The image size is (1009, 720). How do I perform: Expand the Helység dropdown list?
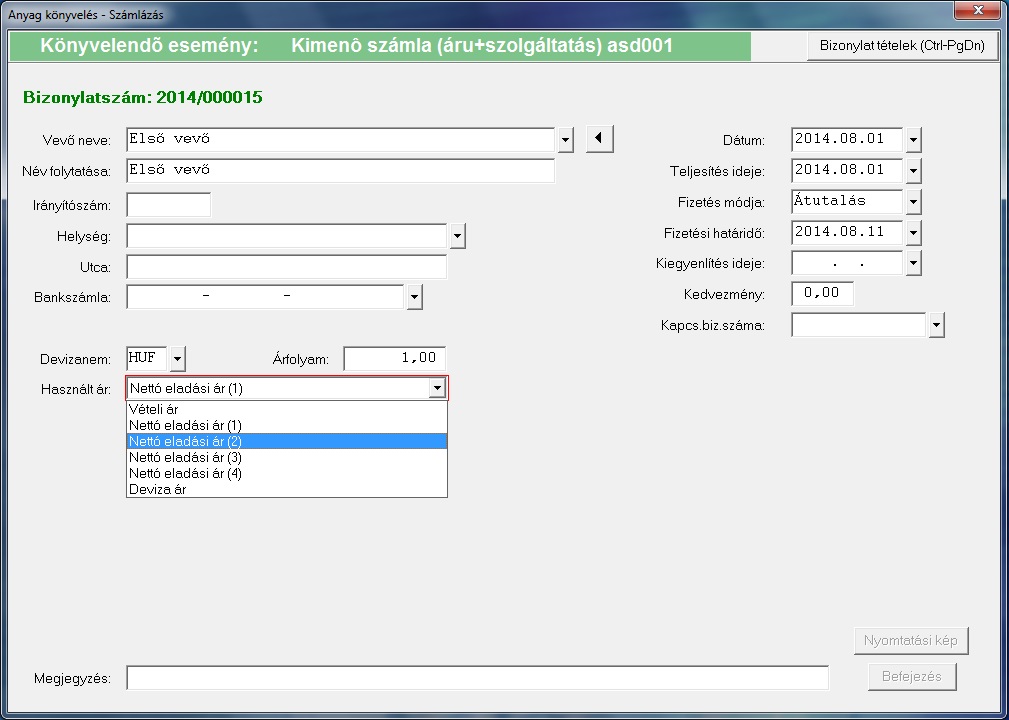pos(458,236)
